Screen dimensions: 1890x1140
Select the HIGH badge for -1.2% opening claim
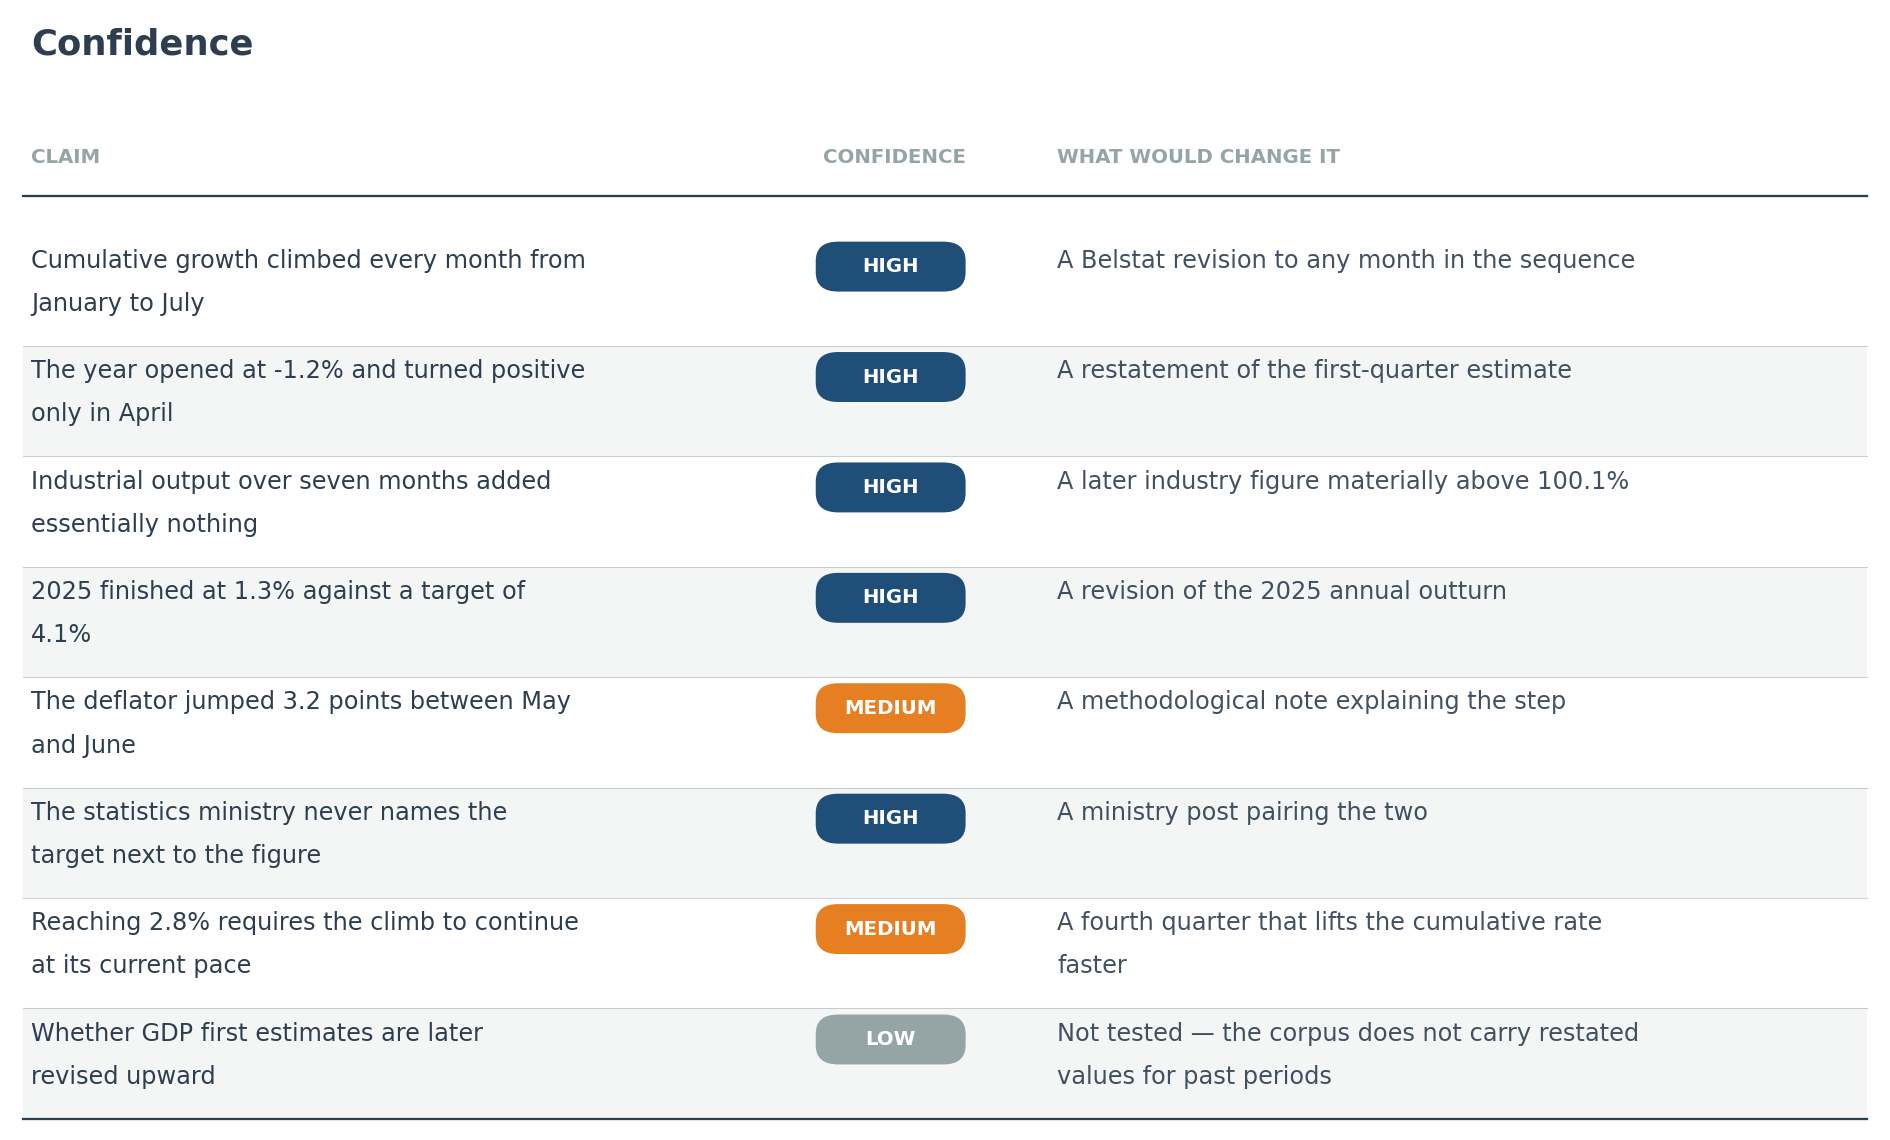point(890,377)
